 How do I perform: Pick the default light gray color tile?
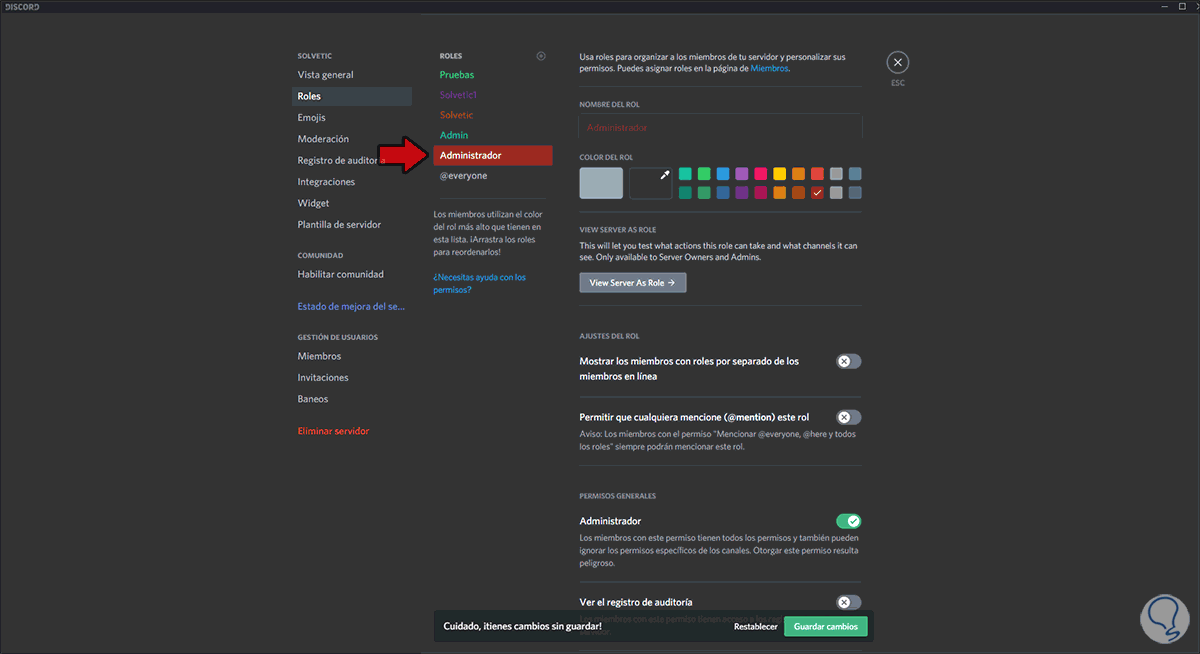601,183
